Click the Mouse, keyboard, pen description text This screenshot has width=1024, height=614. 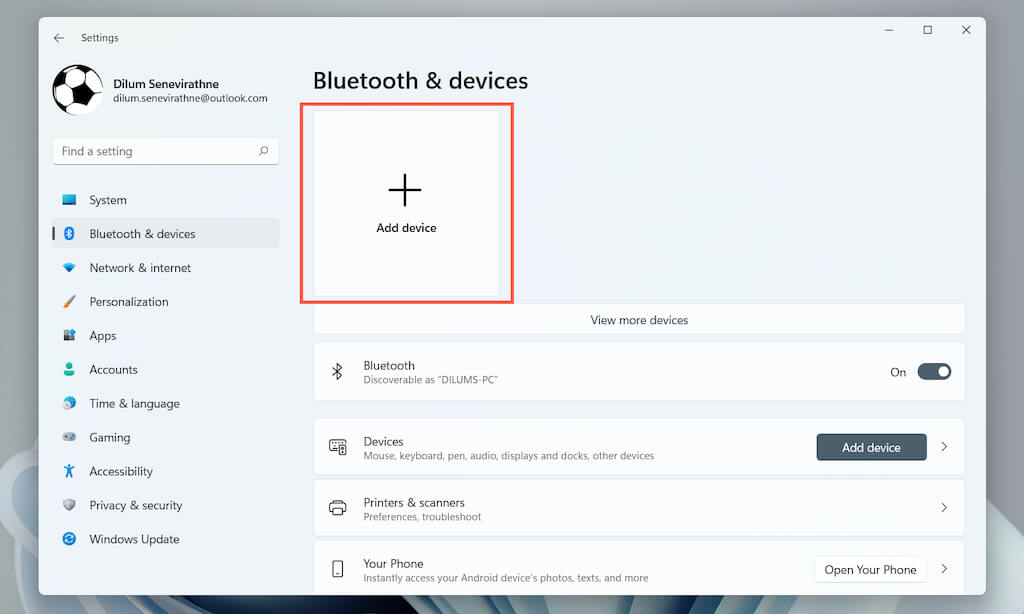point(509,456)
